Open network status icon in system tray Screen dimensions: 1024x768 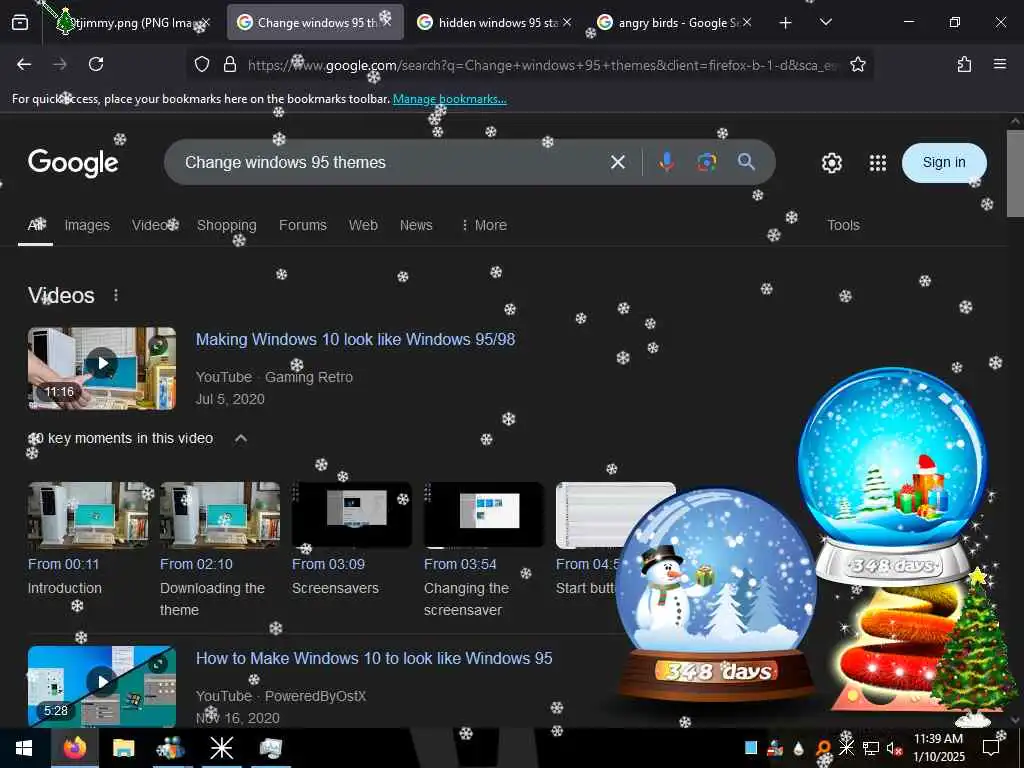tap(871, 748)
